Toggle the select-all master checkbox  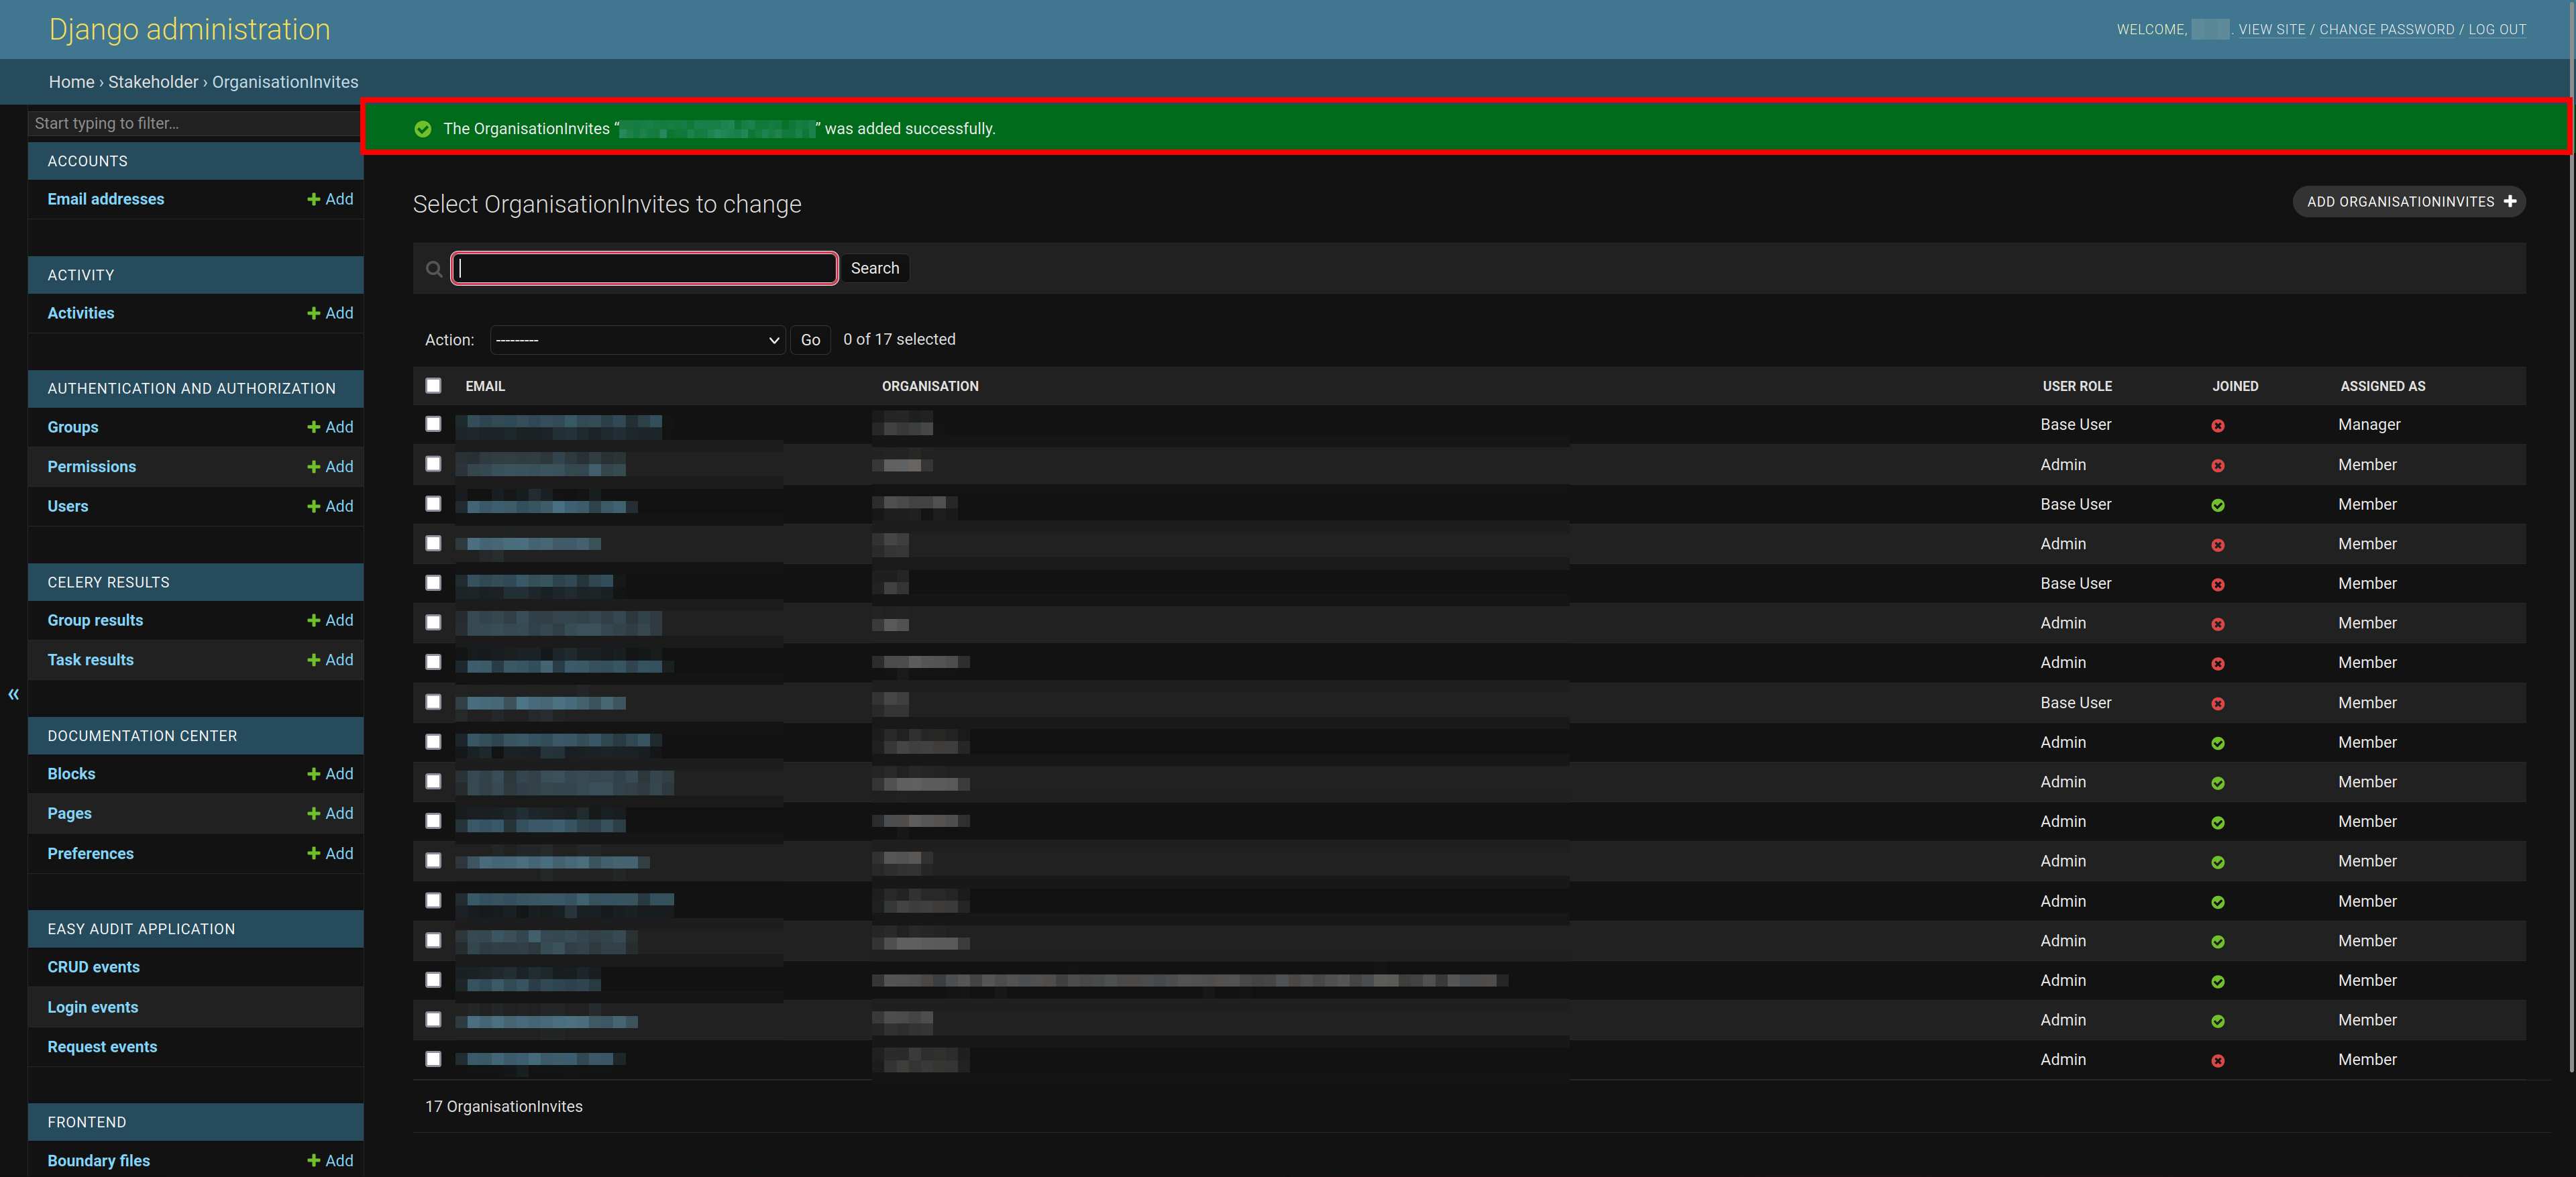point(434,384)
